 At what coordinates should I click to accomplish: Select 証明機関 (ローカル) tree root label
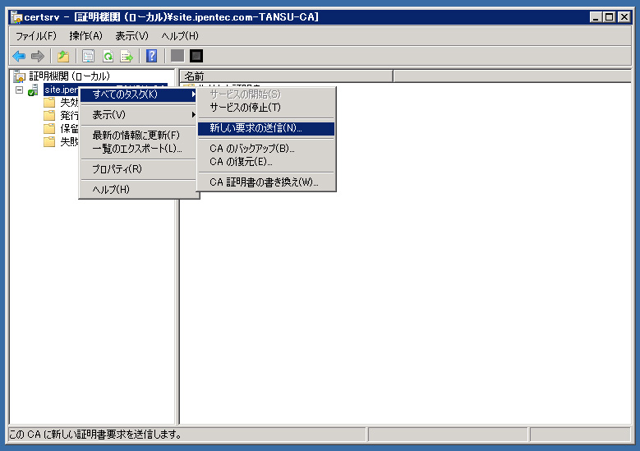point(69,76)
